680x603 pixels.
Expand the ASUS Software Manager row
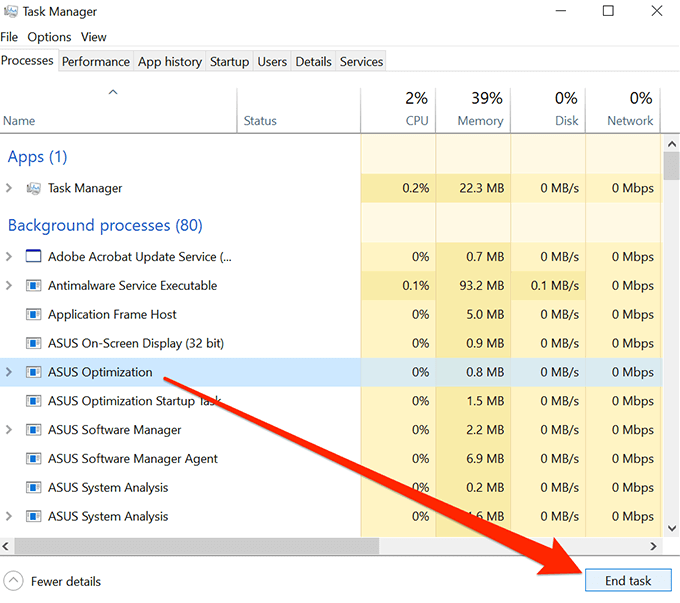point(9,430)
